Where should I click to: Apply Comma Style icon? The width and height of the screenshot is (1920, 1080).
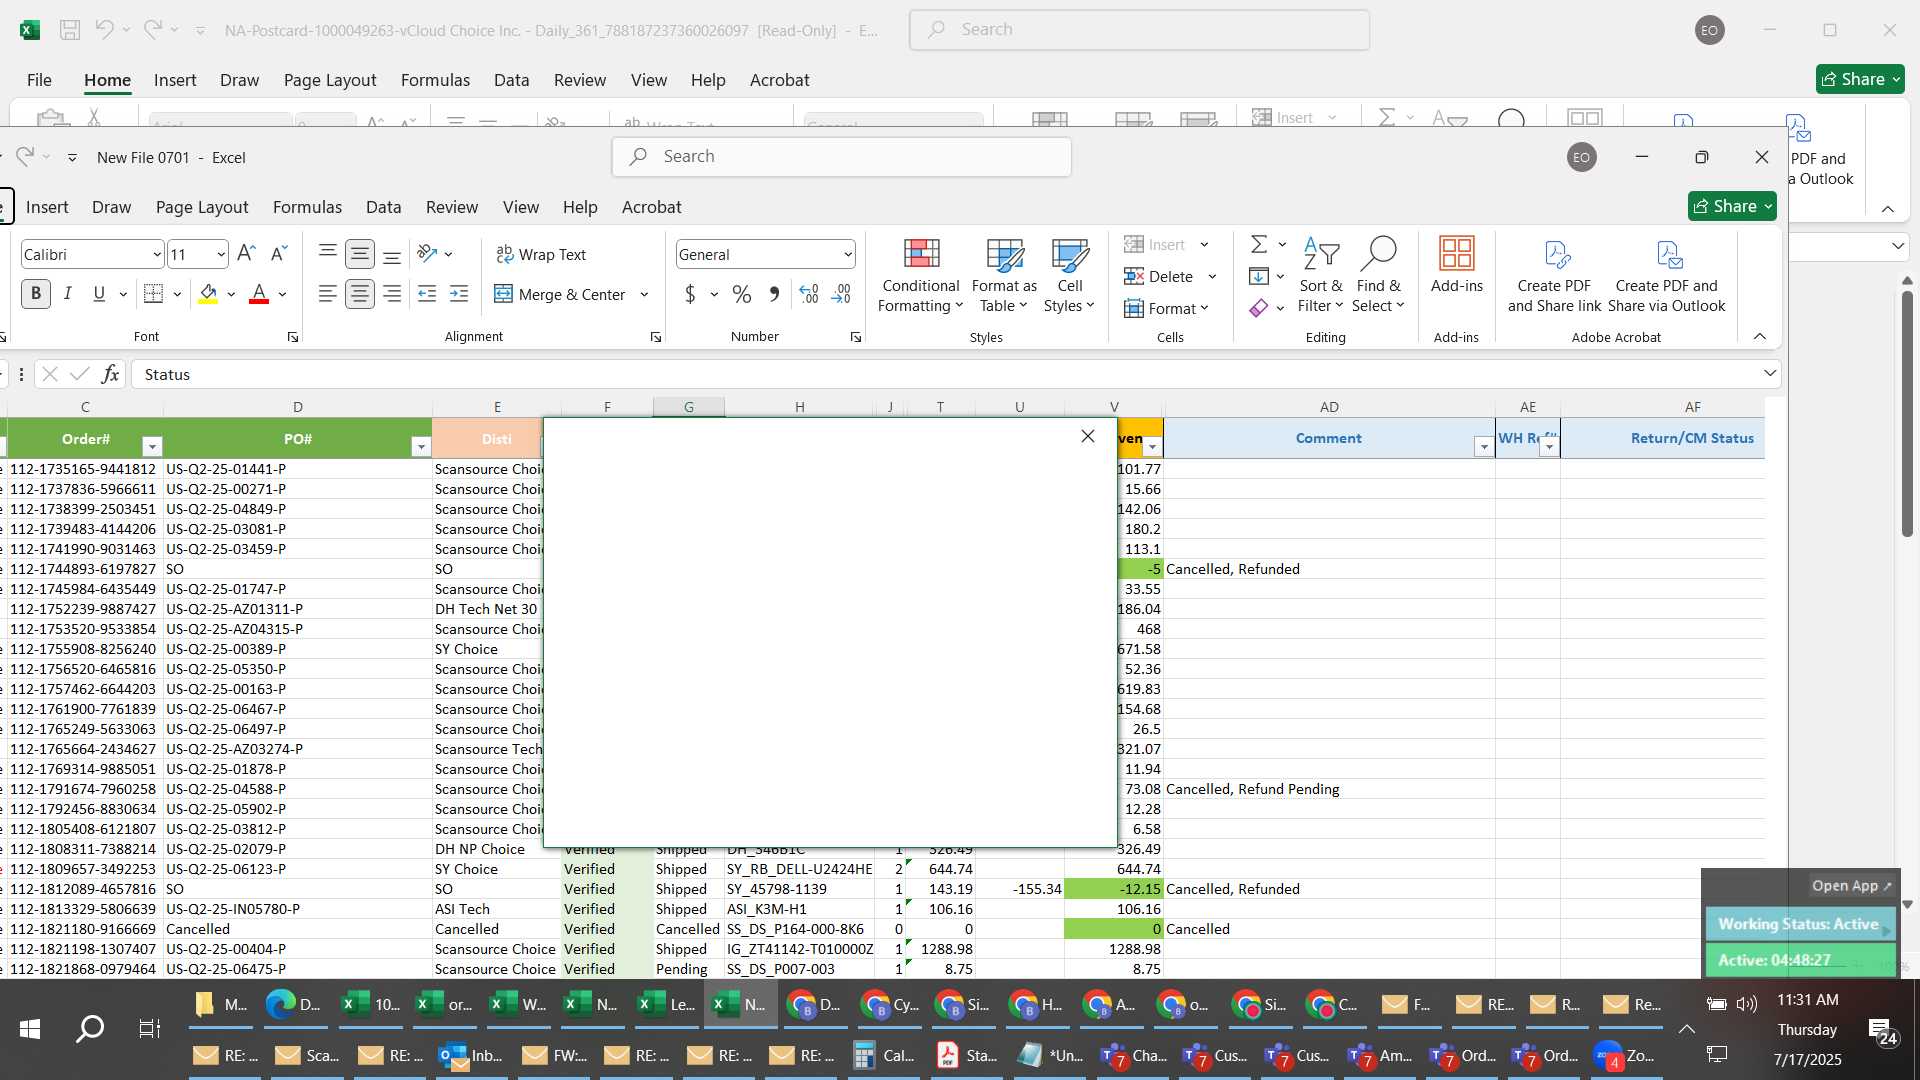774,294
